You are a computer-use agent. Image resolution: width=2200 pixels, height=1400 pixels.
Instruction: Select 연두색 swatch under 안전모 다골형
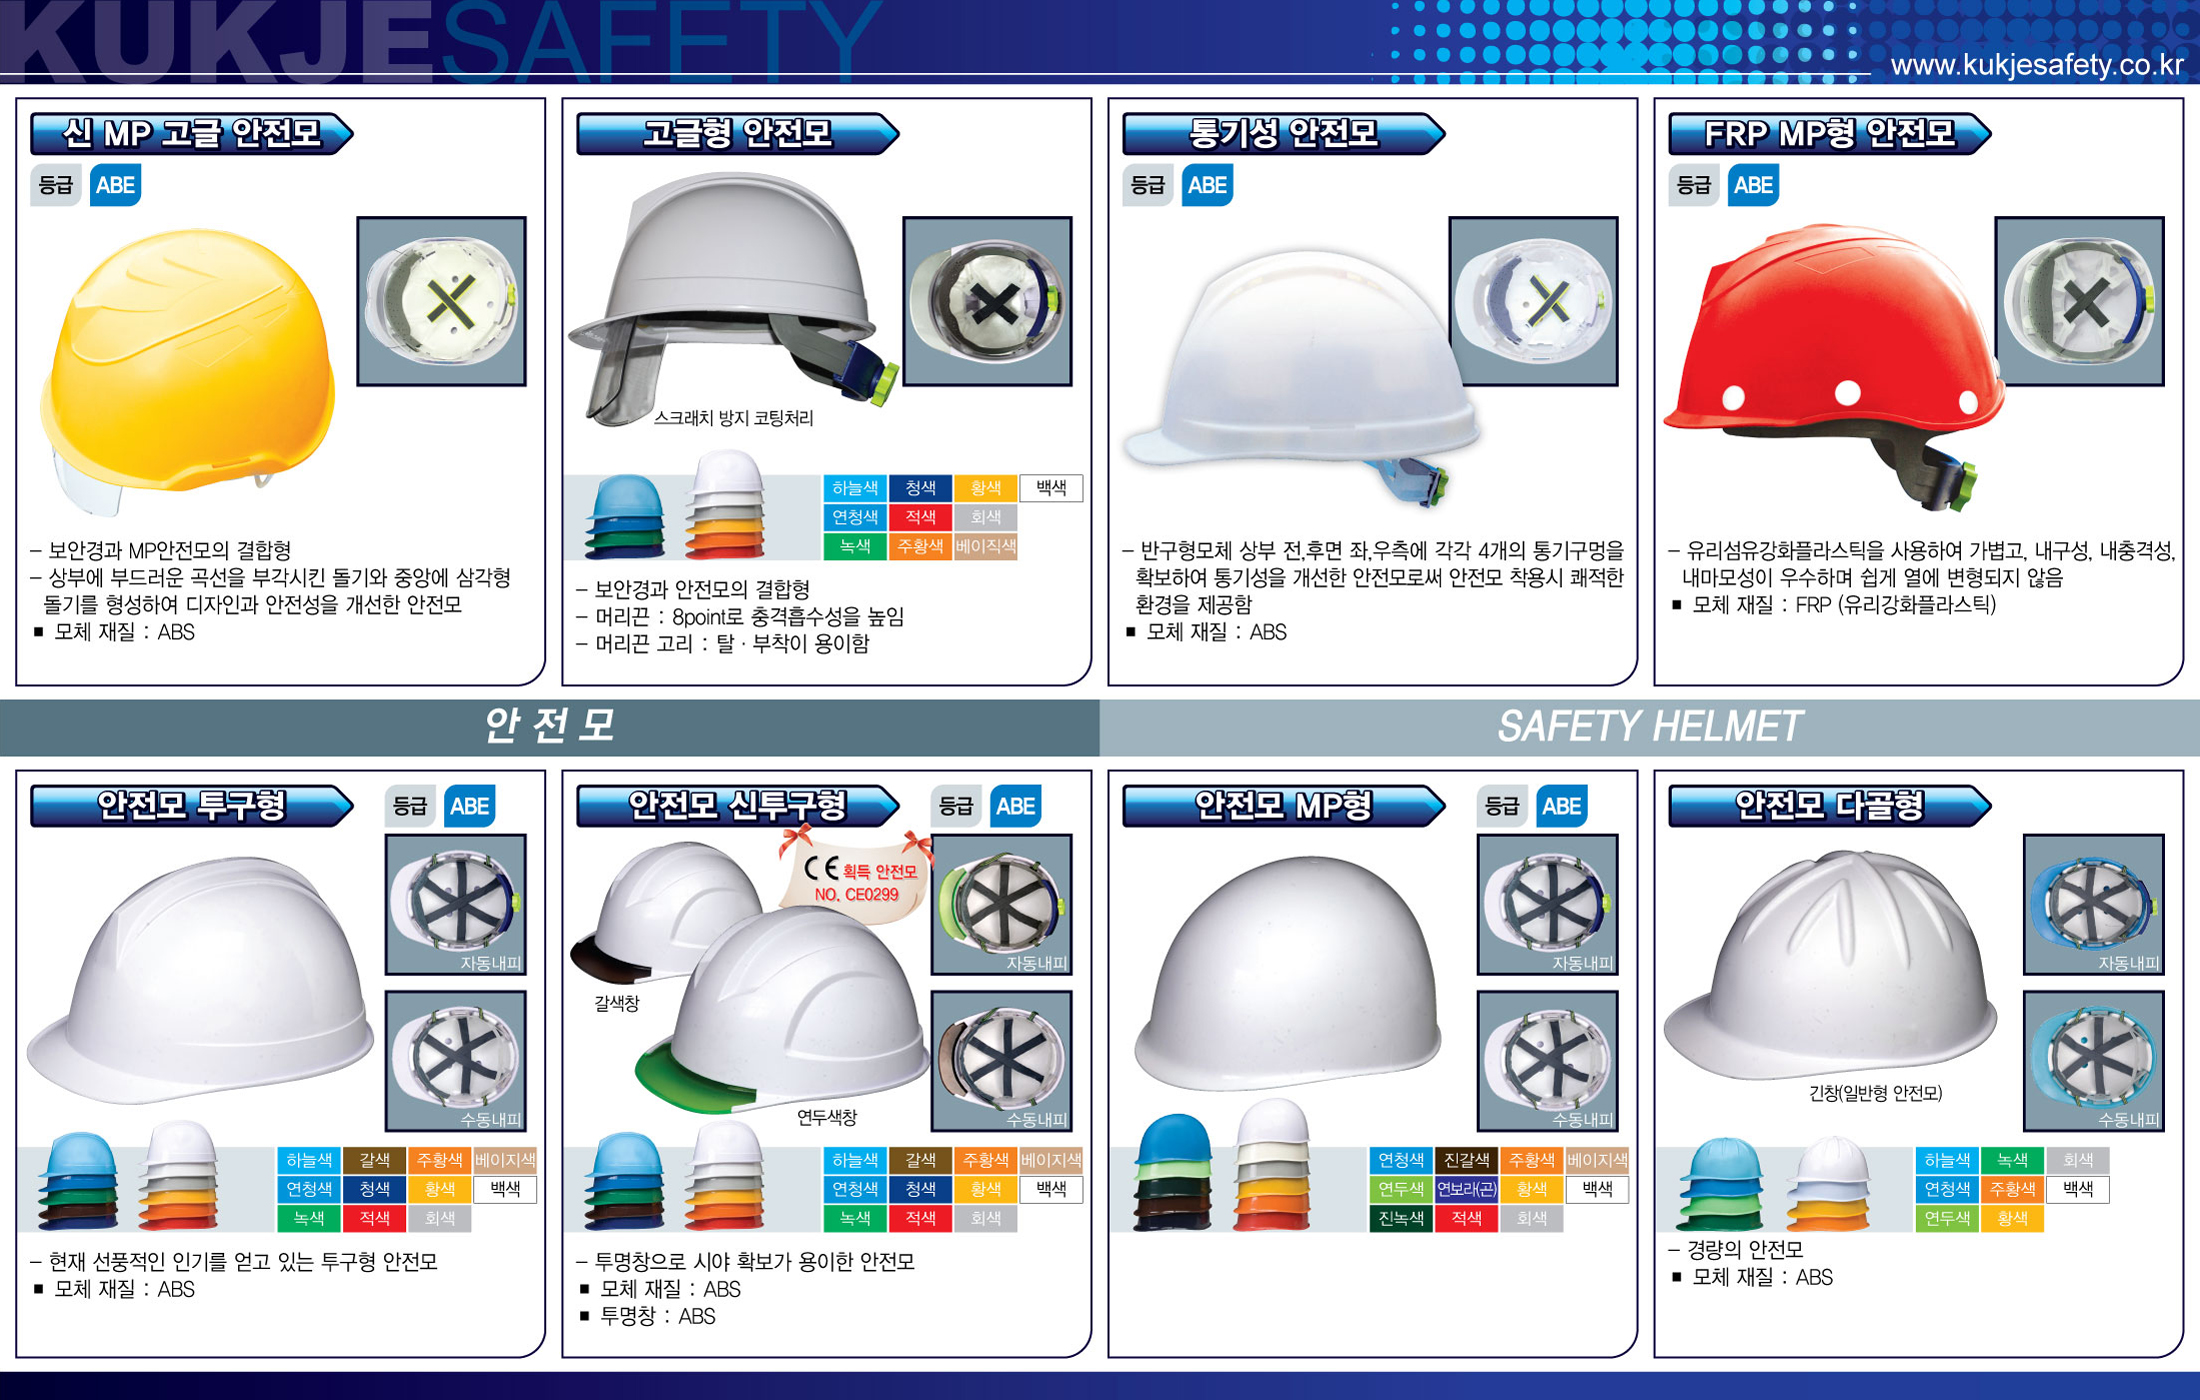point(1947,1218)
